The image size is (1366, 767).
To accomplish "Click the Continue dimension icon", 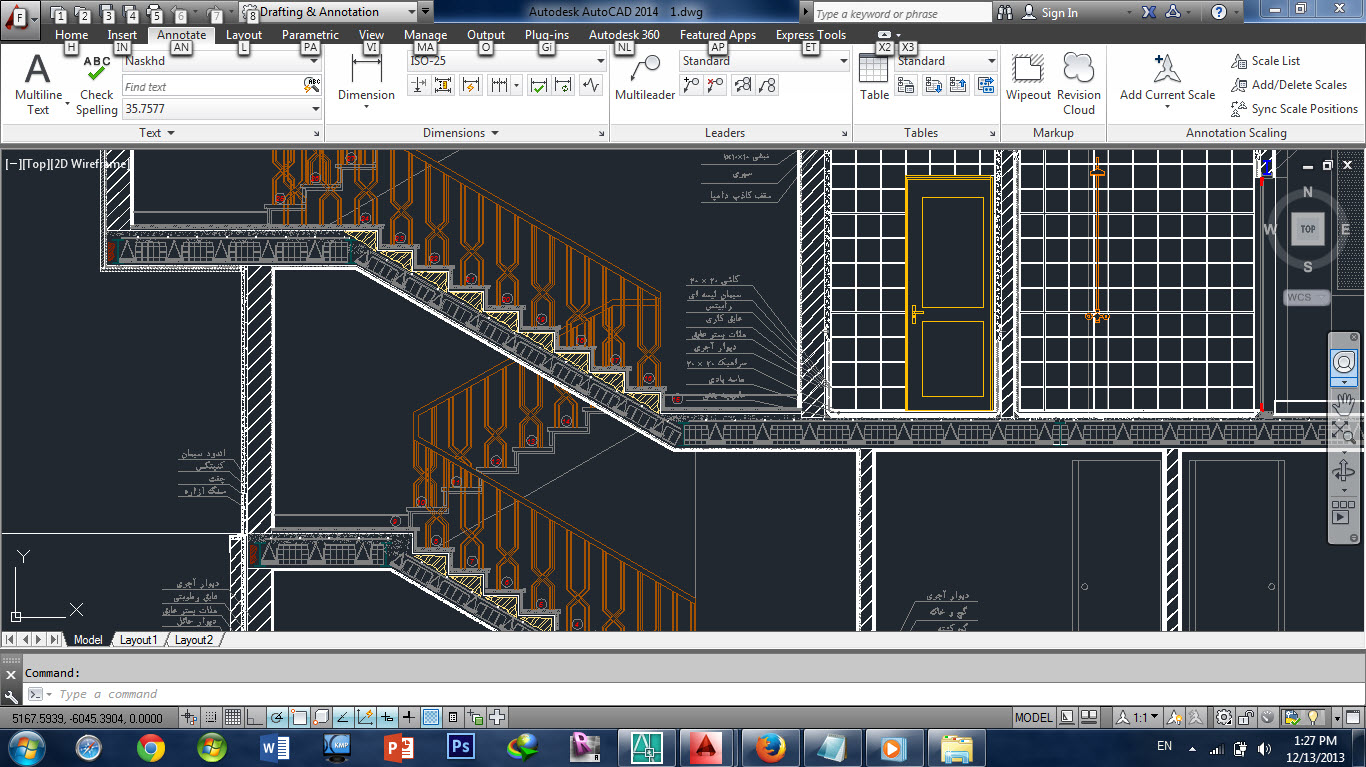I will 499,86.
